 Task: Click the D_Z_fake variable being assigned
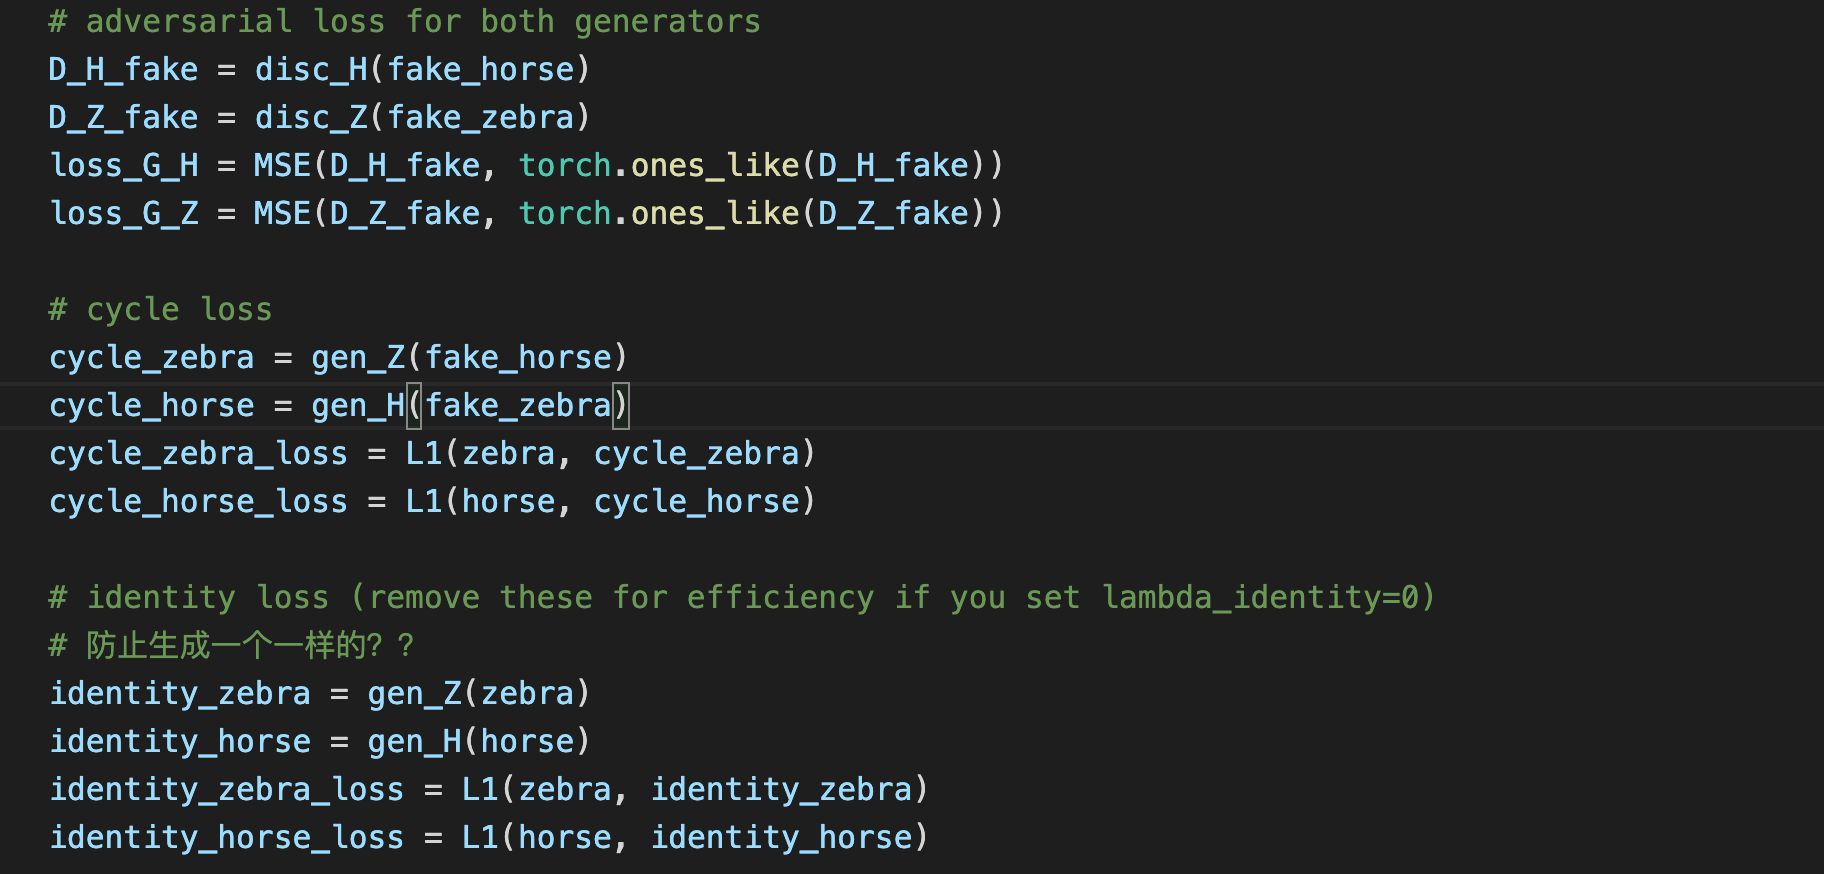(124, 117)
